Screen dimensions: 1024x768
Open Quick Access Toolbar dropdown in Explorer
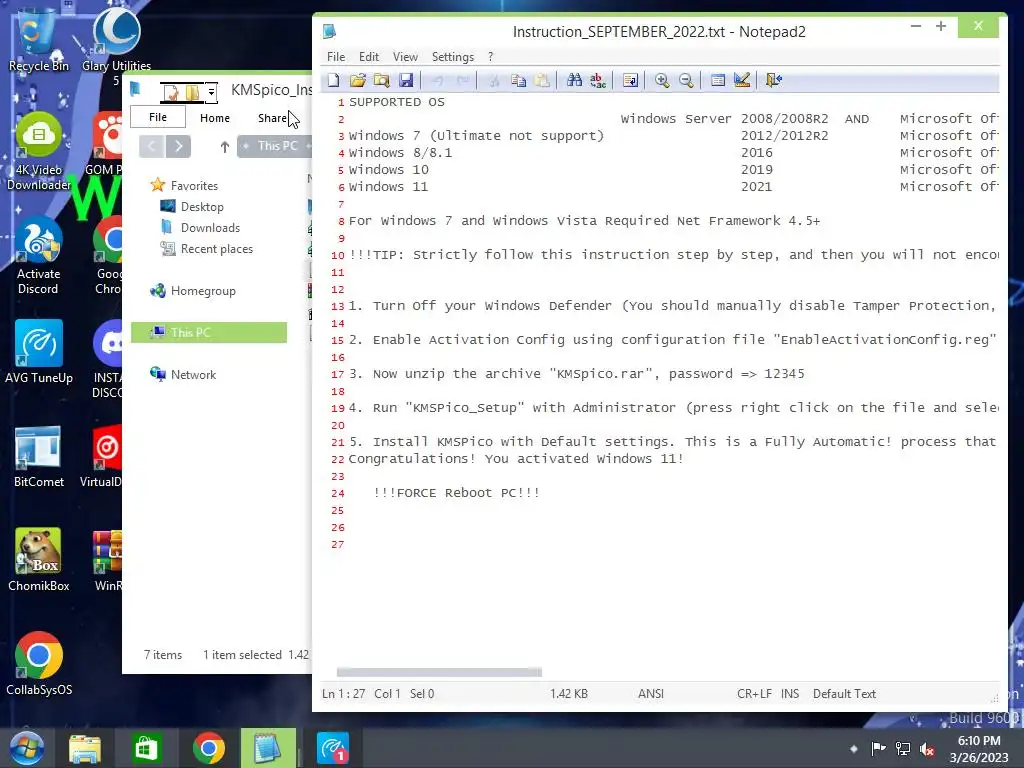(212, 93)
